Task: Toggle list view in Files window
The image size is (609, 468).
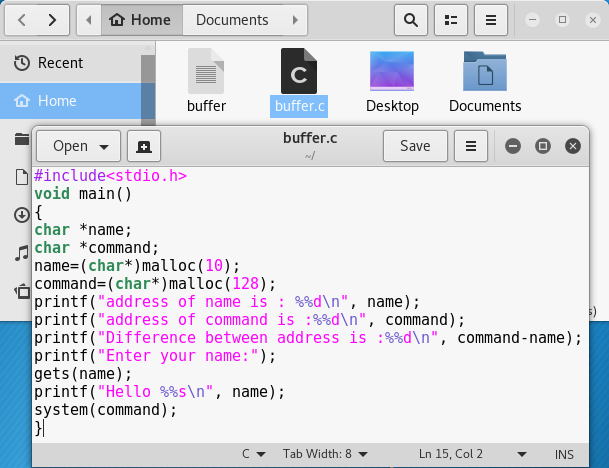Action: (451, 20)
